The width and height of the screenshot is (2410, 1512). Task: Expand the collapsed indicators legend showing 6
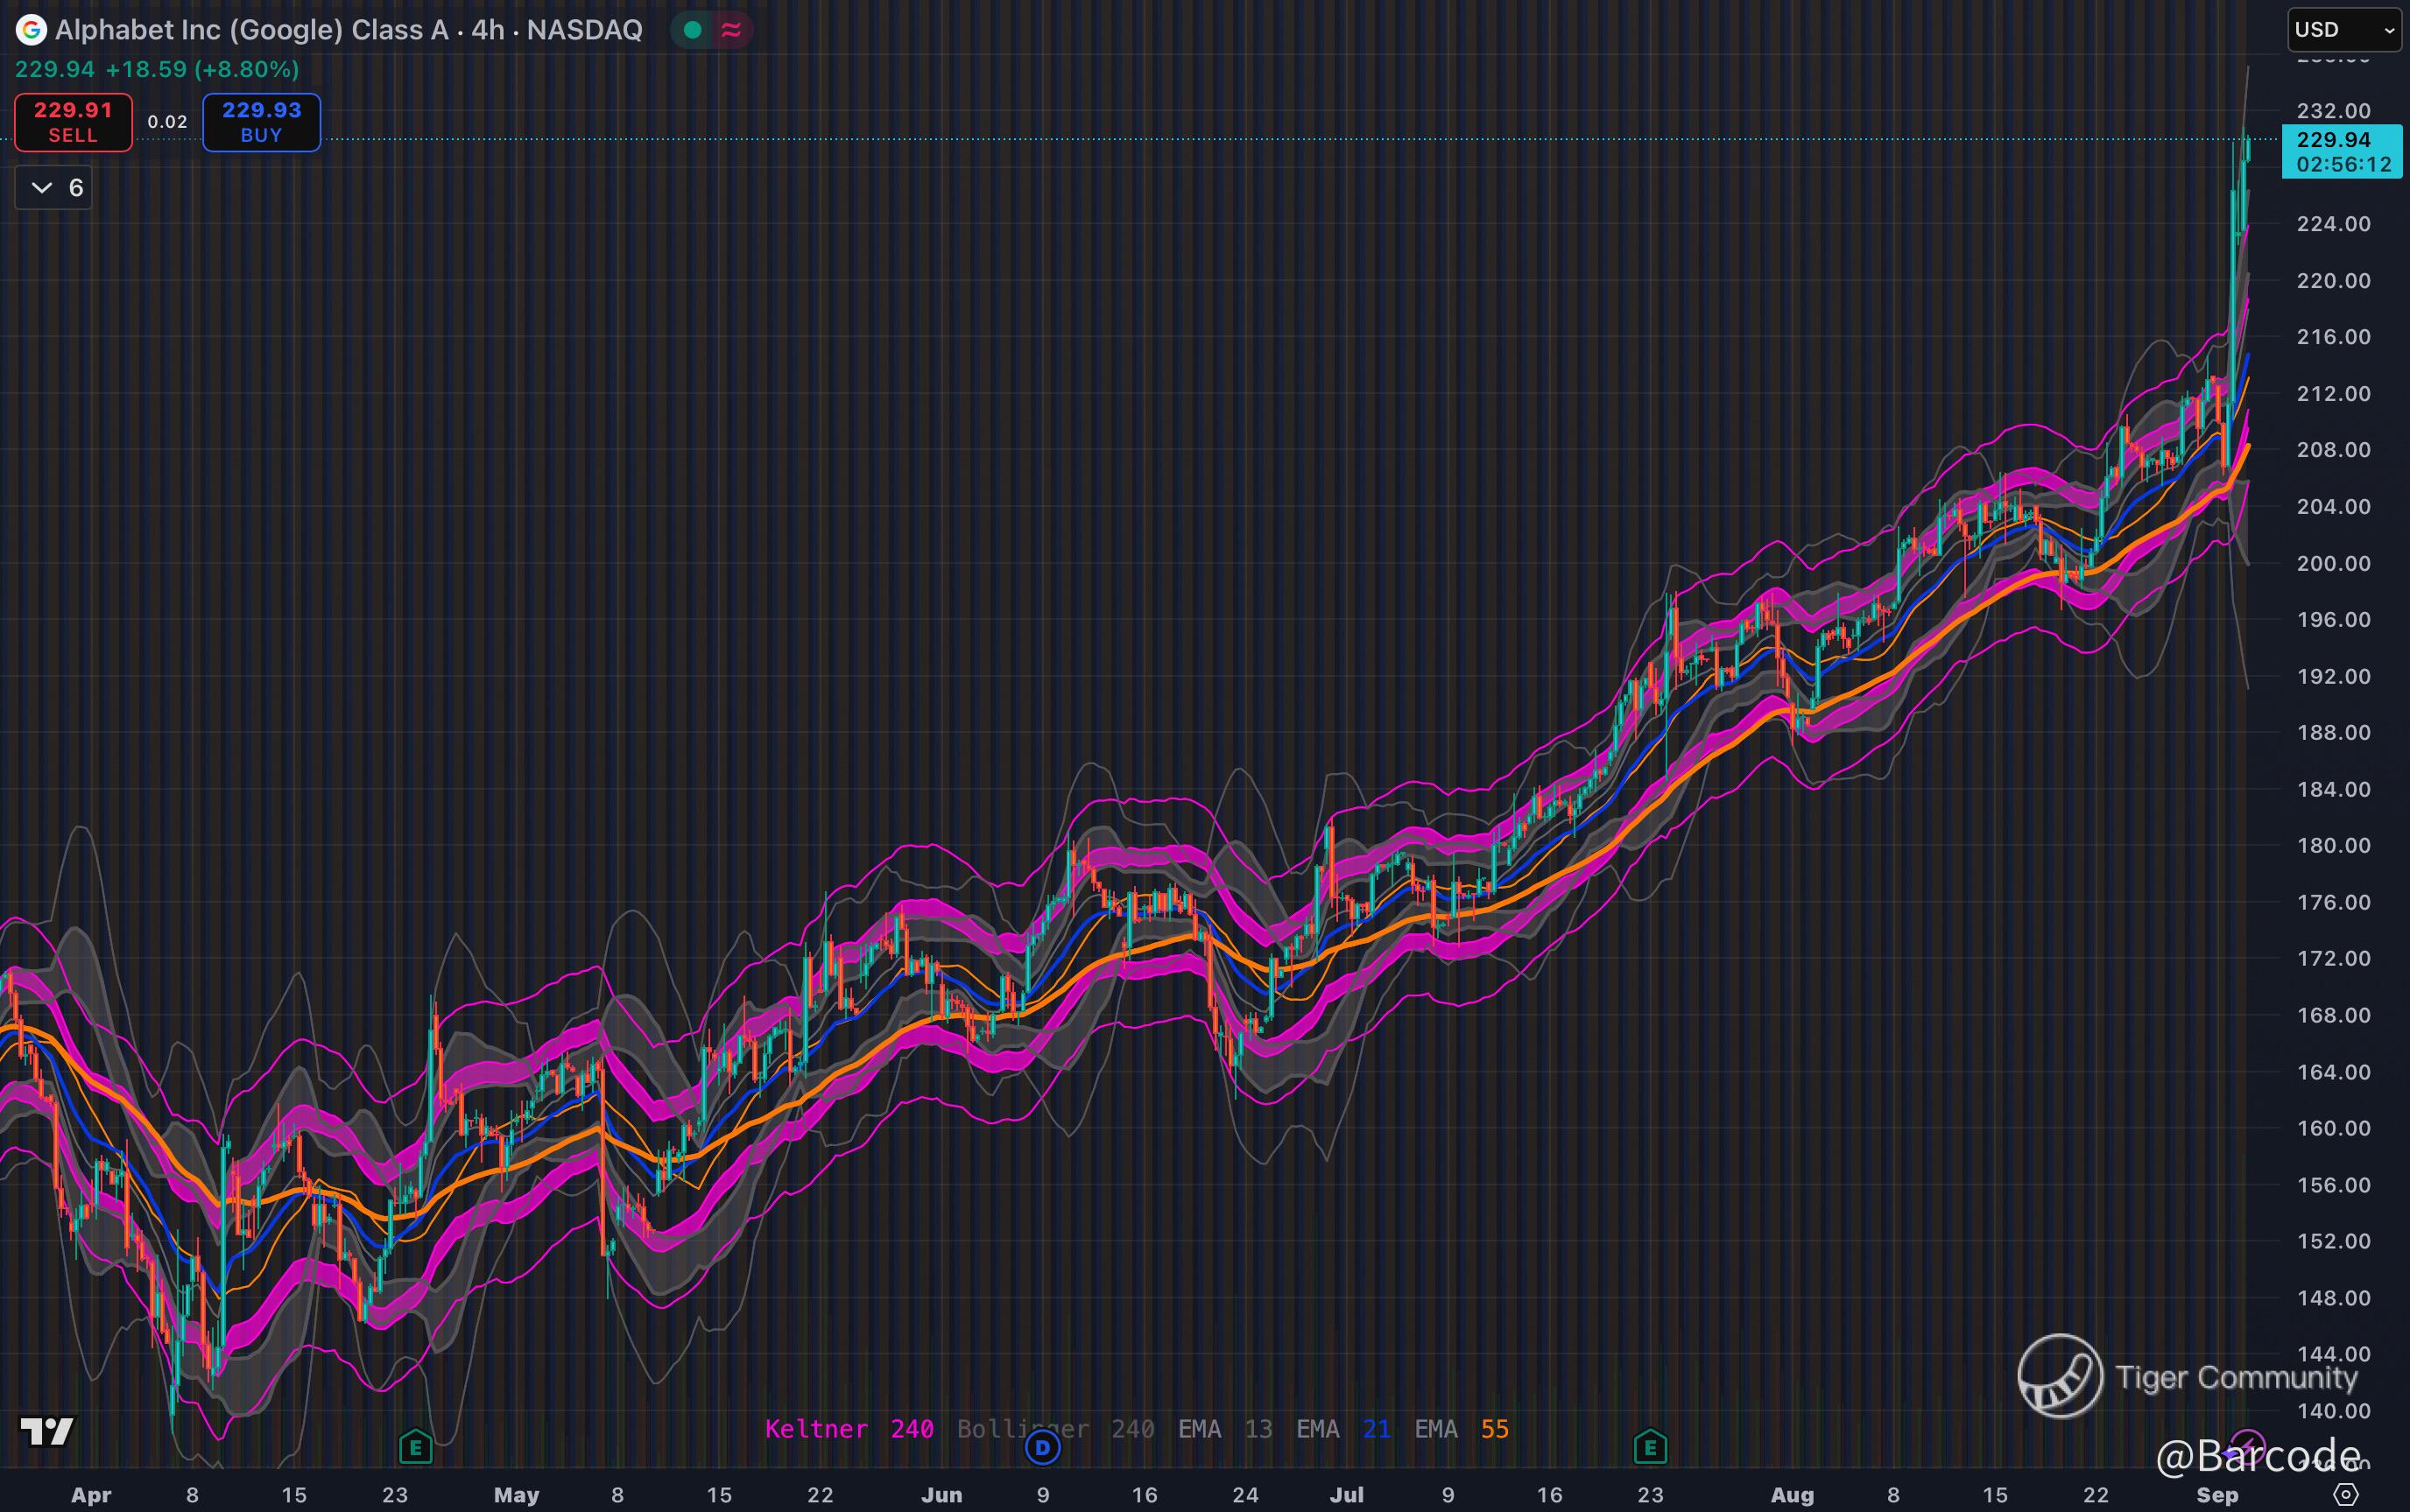coord(54,188)
